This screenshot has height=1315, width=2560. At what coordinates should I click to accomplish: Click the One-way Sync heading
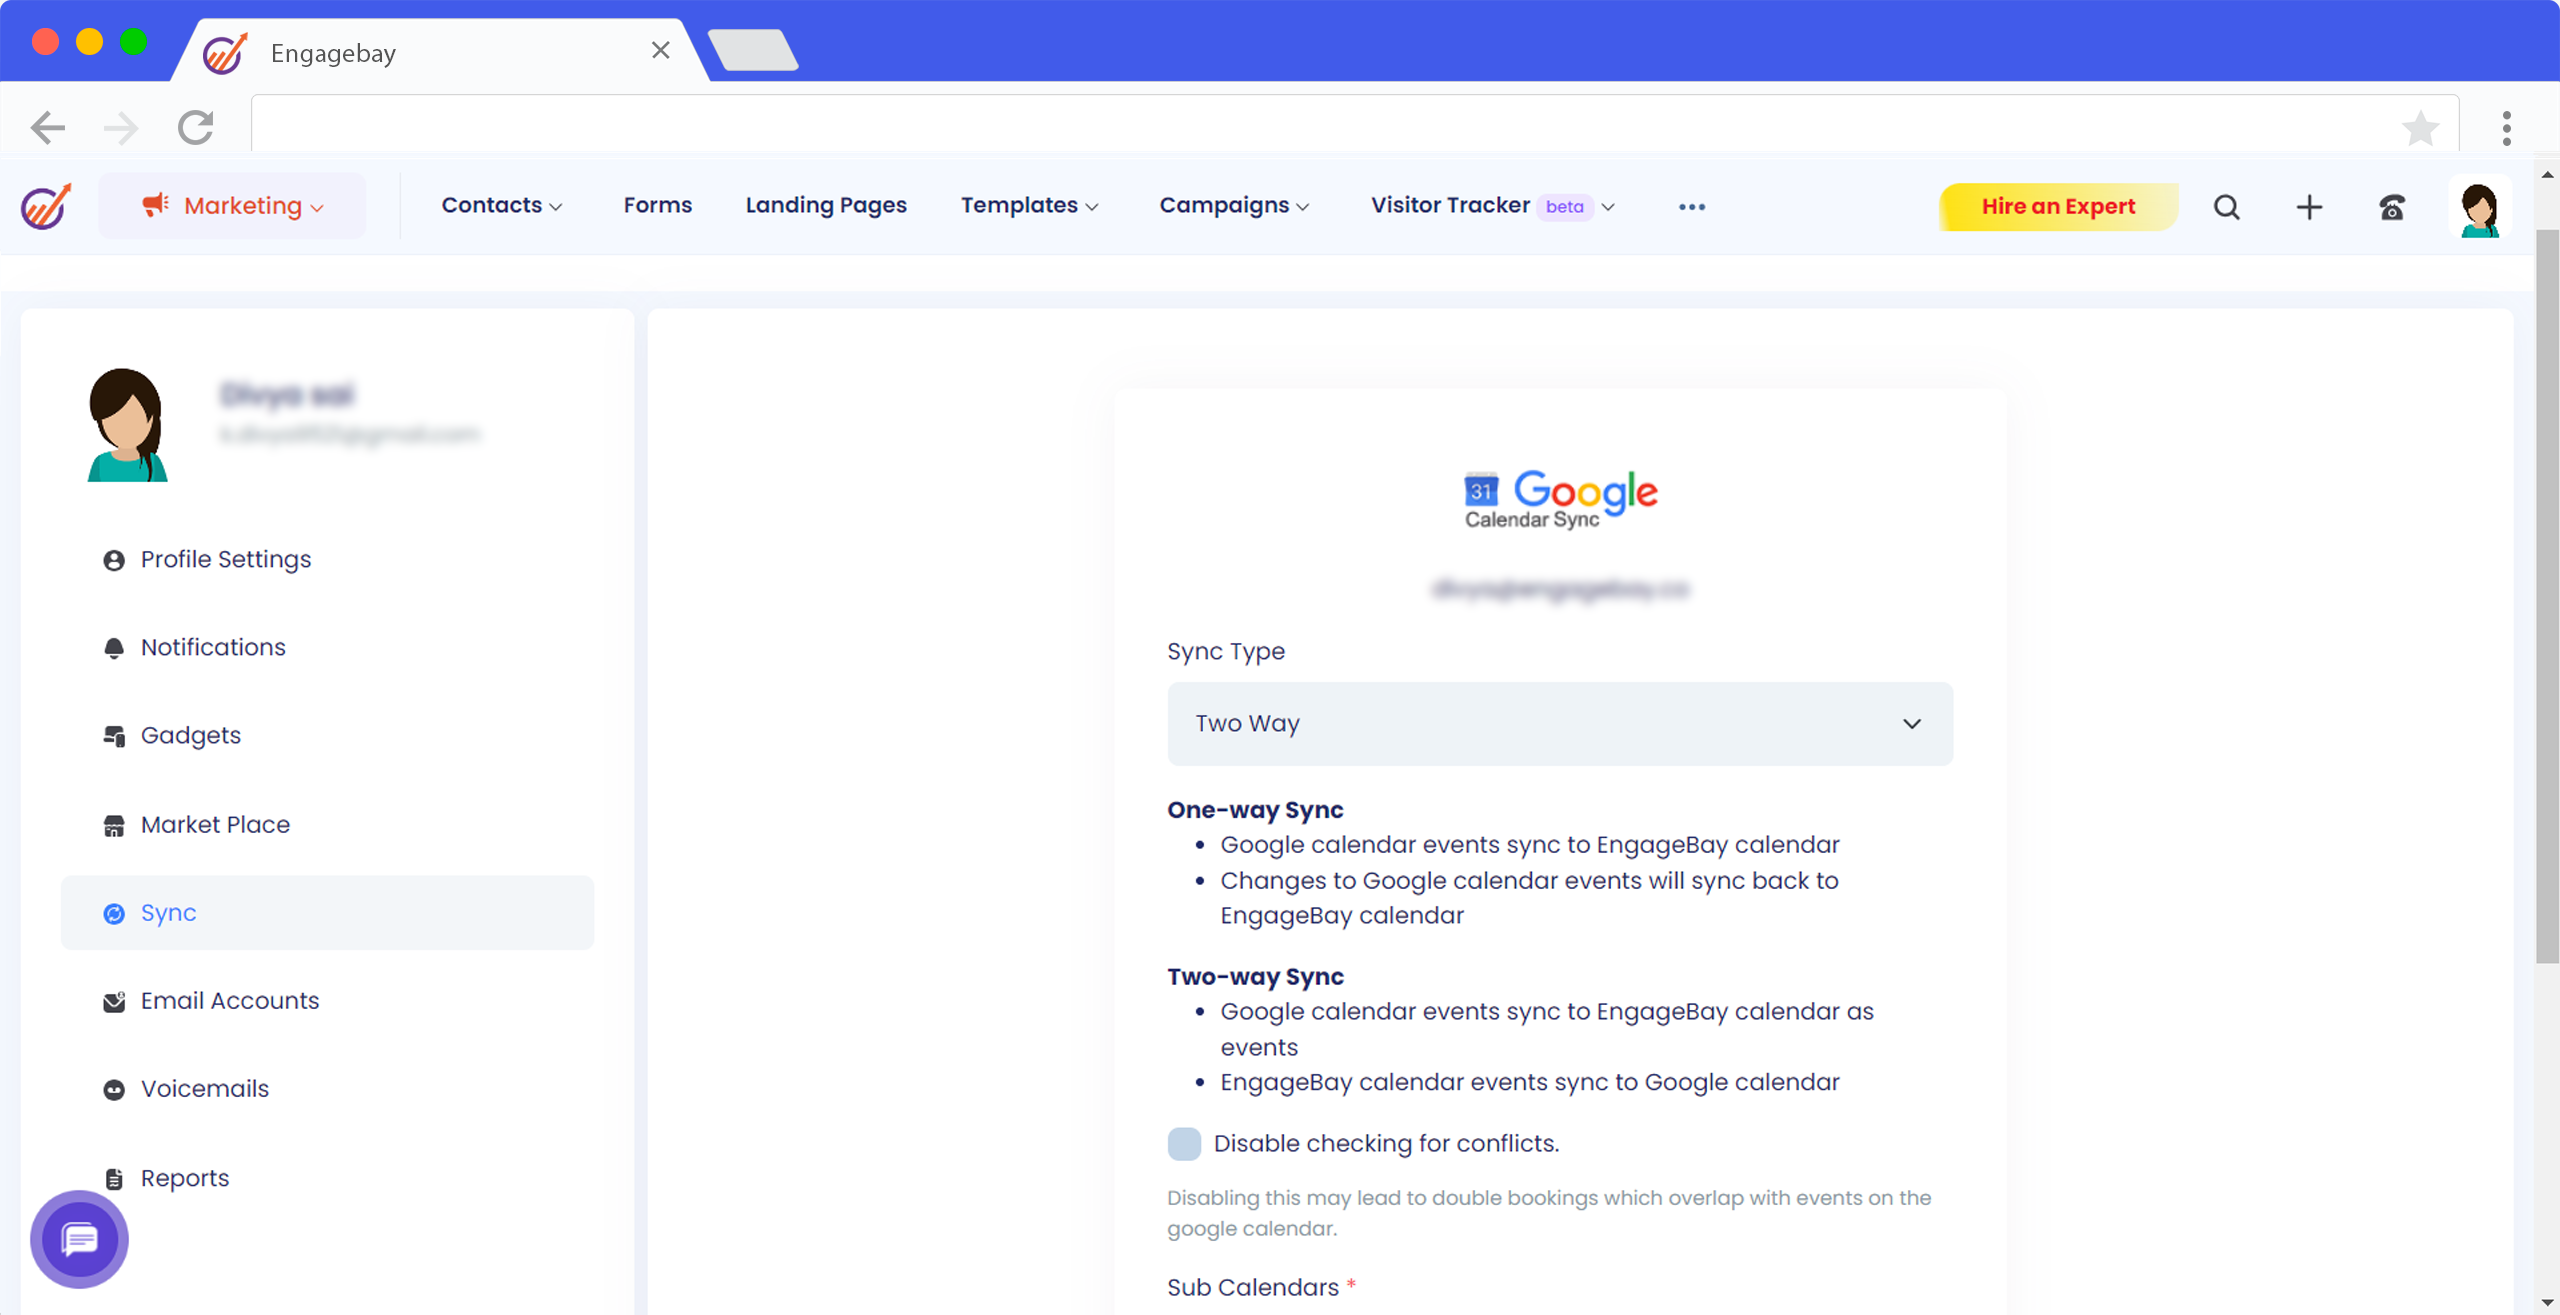point(1255,810)
